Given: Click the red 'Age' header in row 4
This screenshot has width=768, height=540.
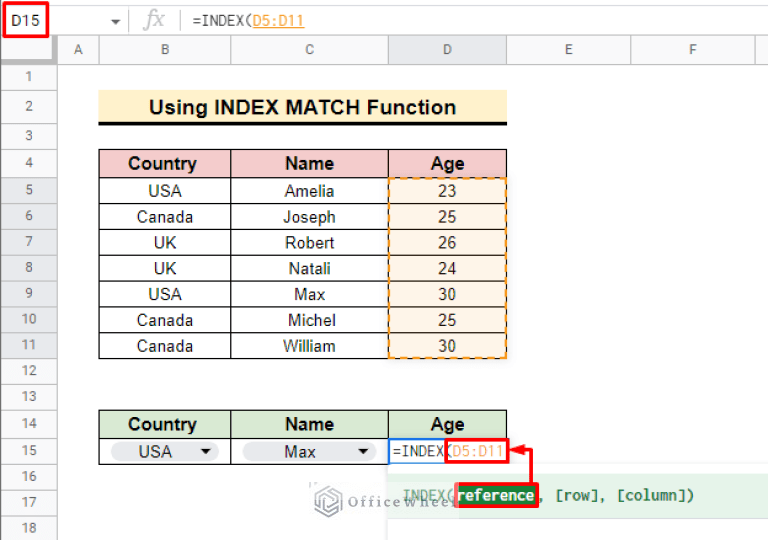Looking at the screenshot, I should pyautogui.click(x=447, y=164).
